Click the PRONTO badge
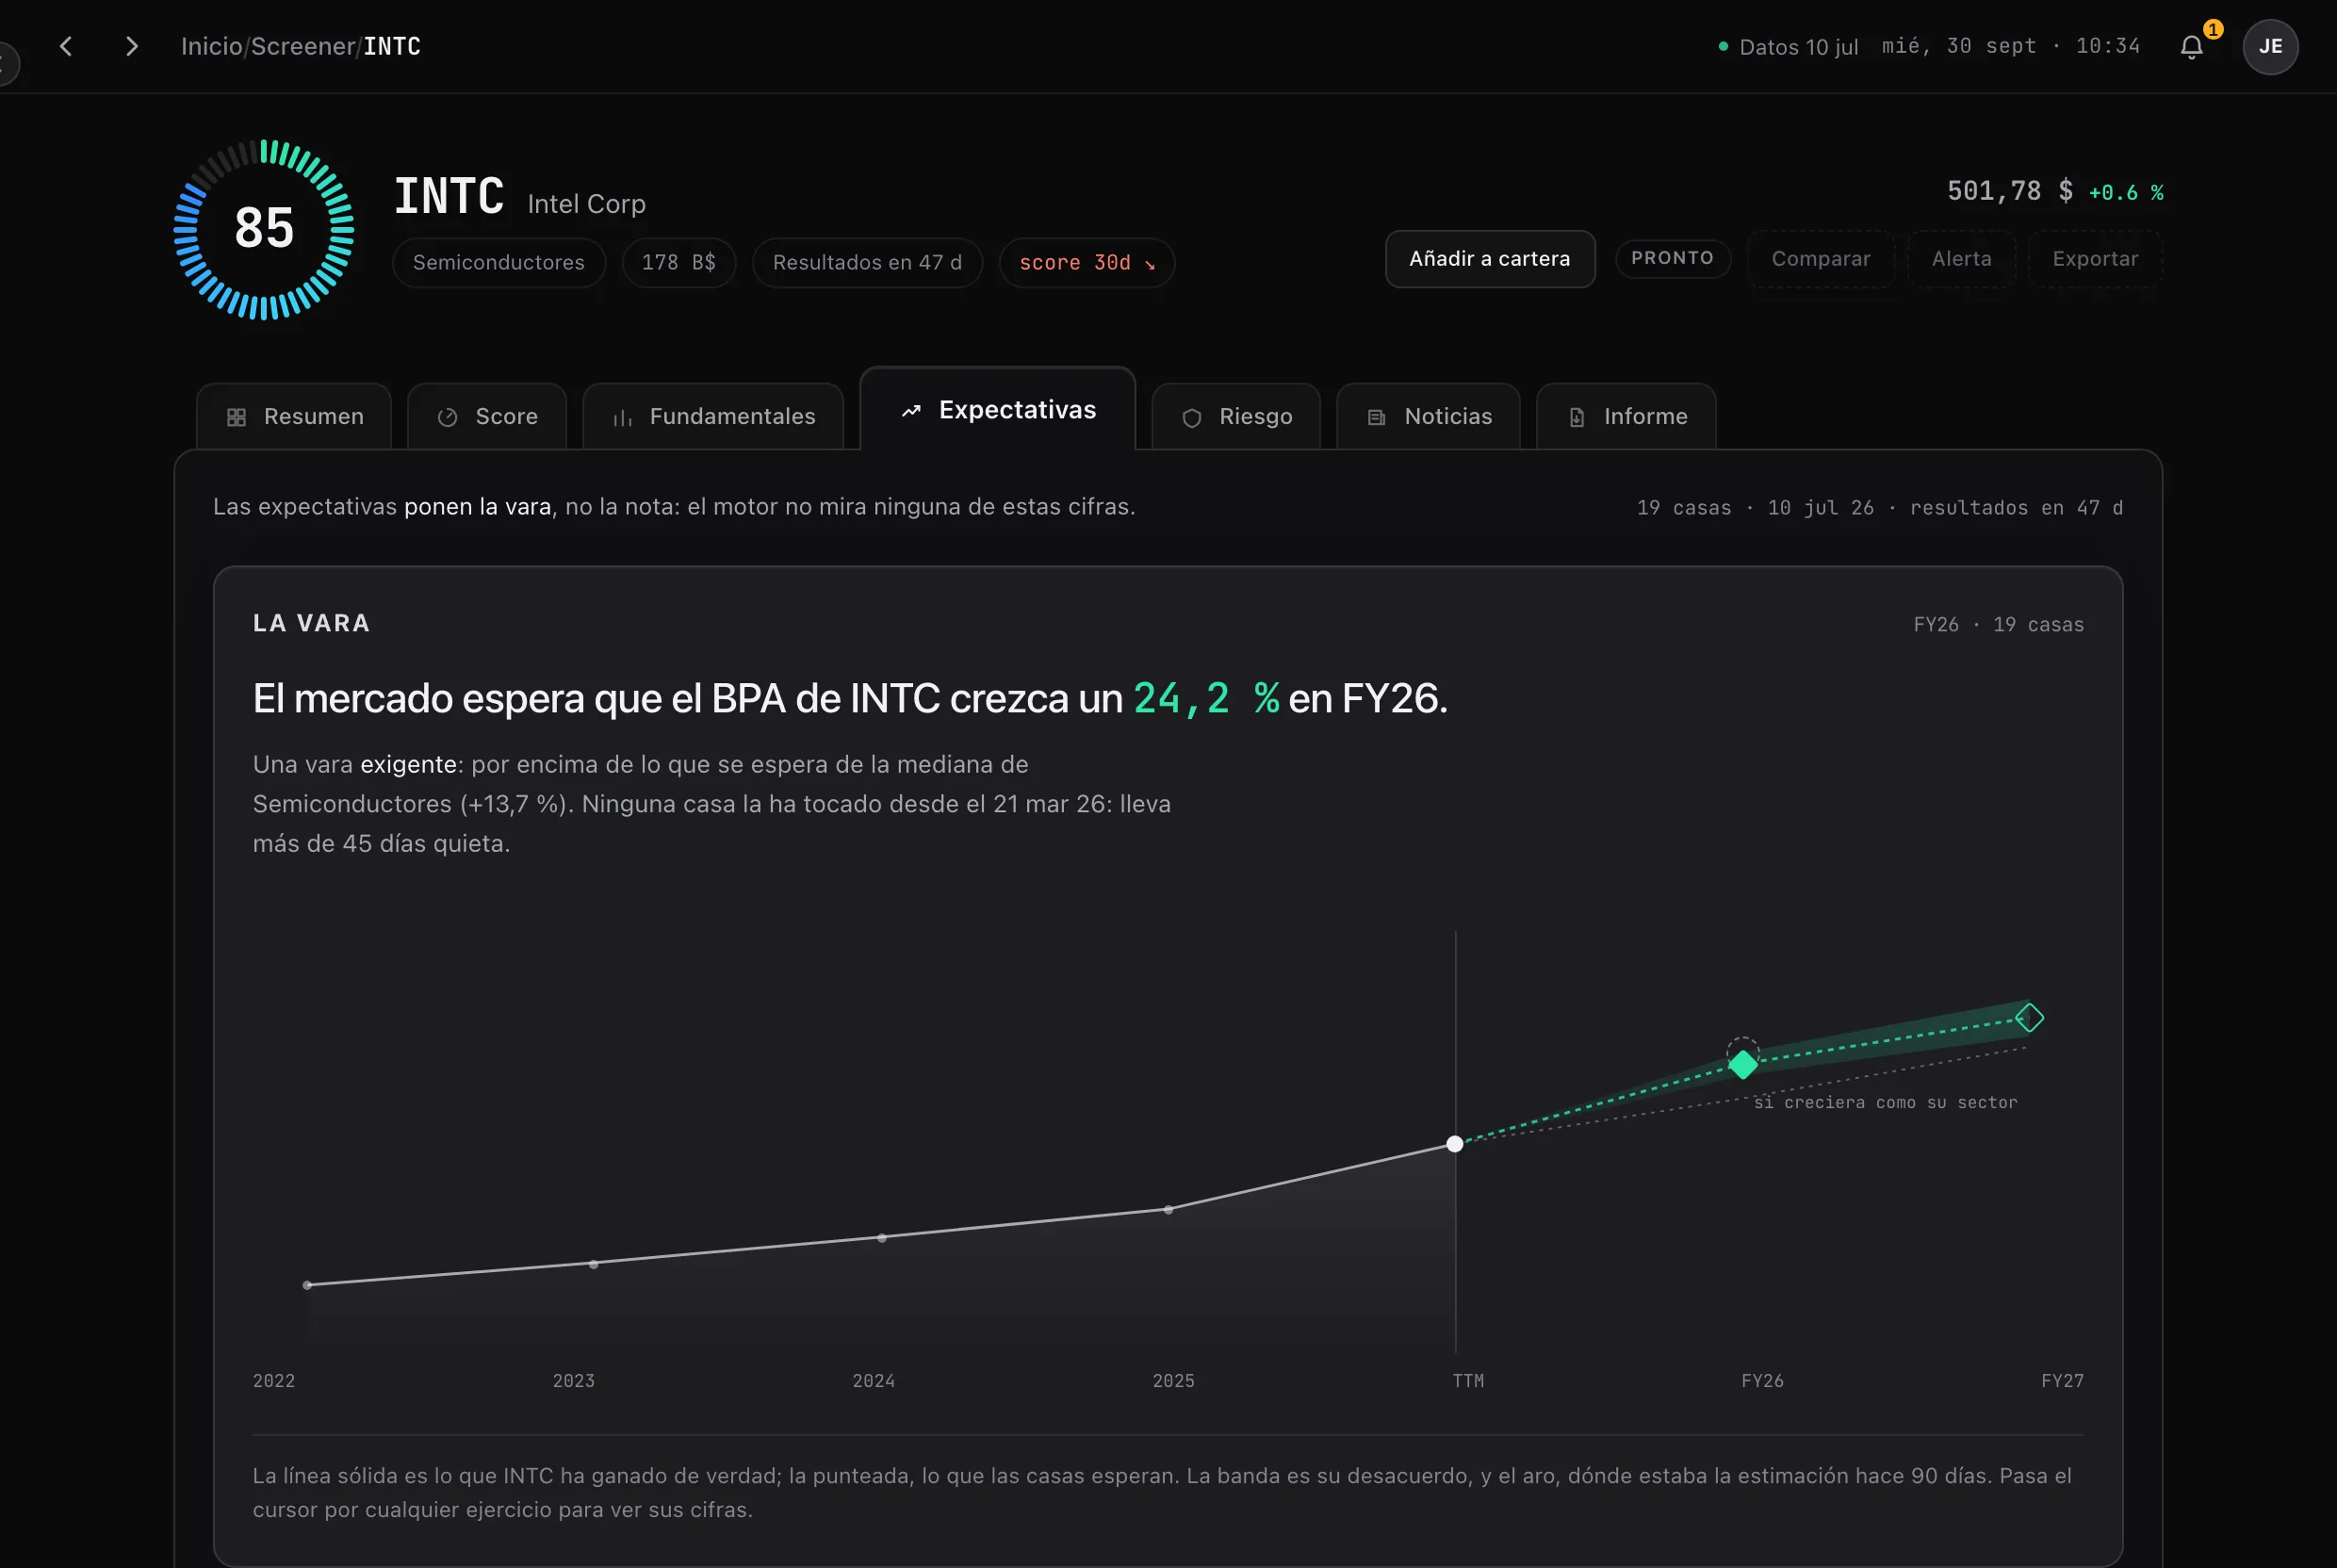 click(x=1673, y=259)
